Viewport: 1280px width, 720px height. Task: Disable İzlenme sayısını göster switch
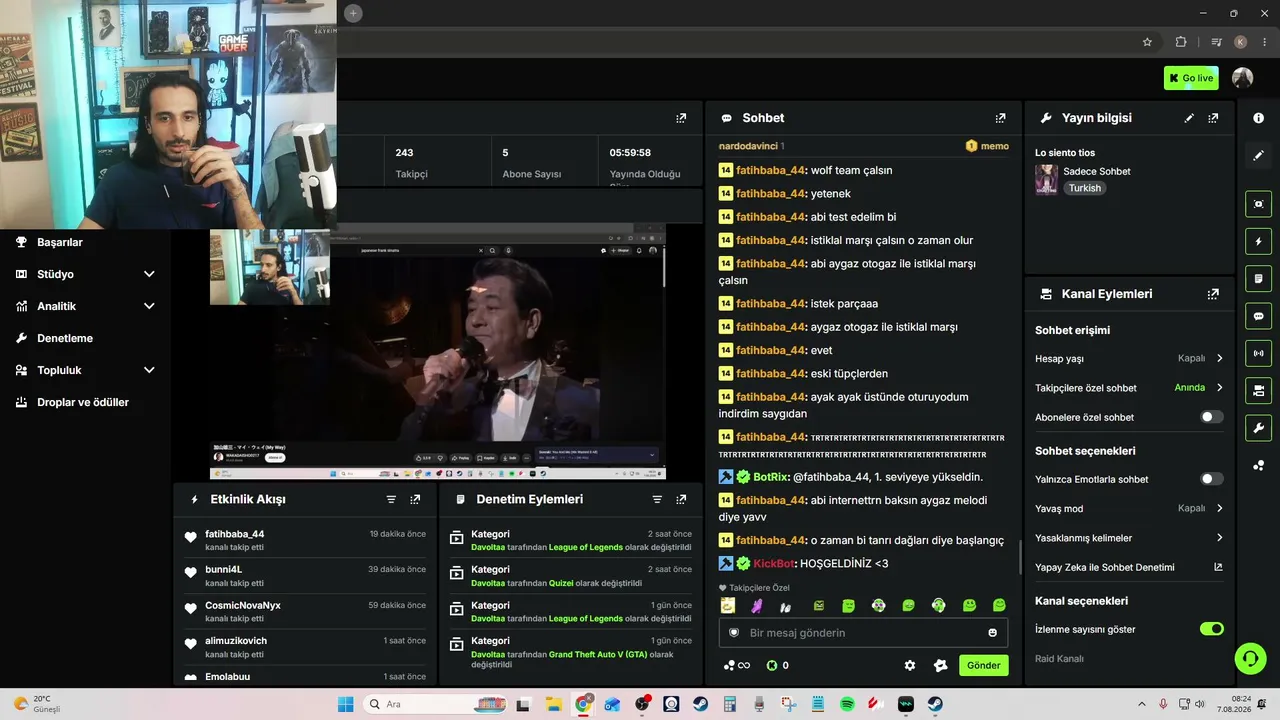tap(1211, 629)
